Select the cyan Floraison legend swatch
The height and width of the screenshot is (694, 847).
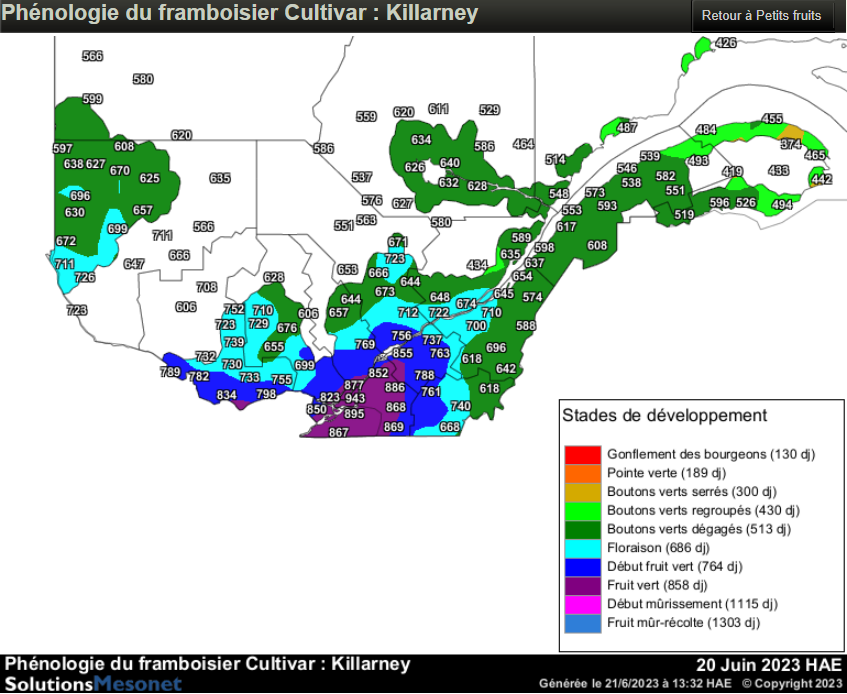tap(582, 548)
